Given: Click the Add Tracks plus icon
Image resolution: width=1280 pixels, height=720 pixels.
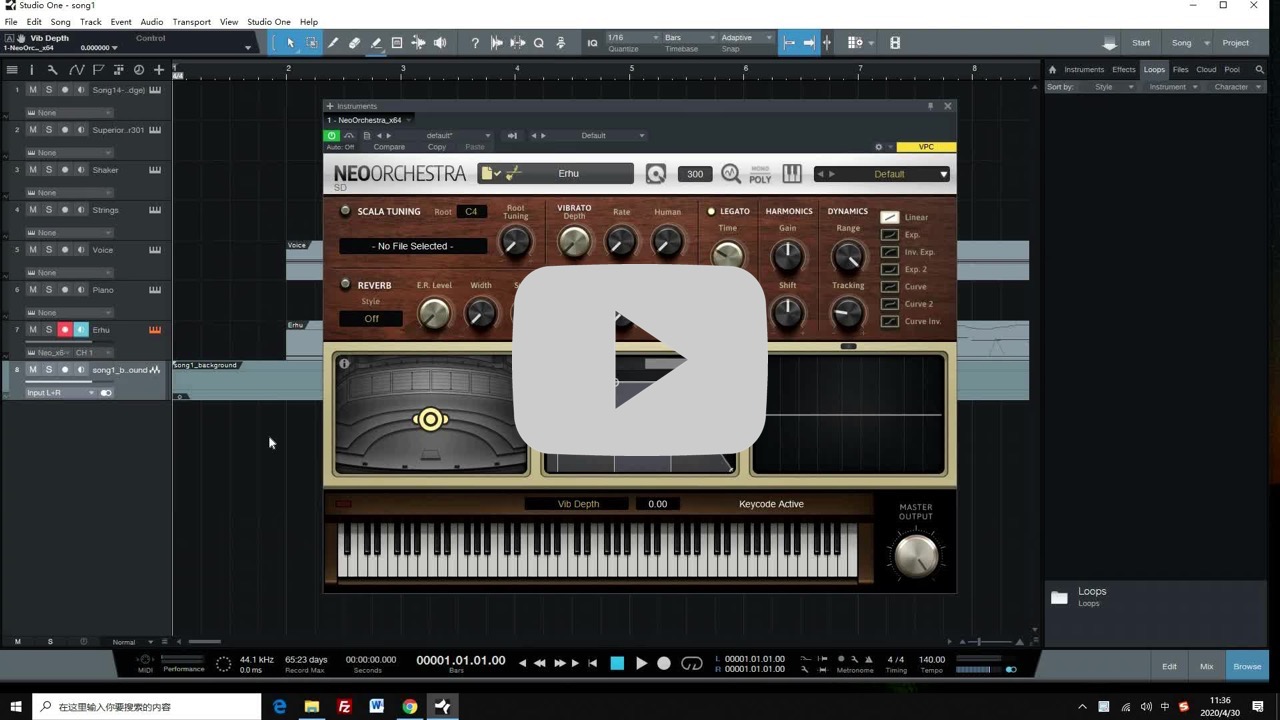Looking at the screenshot, I should coord(158,70).
